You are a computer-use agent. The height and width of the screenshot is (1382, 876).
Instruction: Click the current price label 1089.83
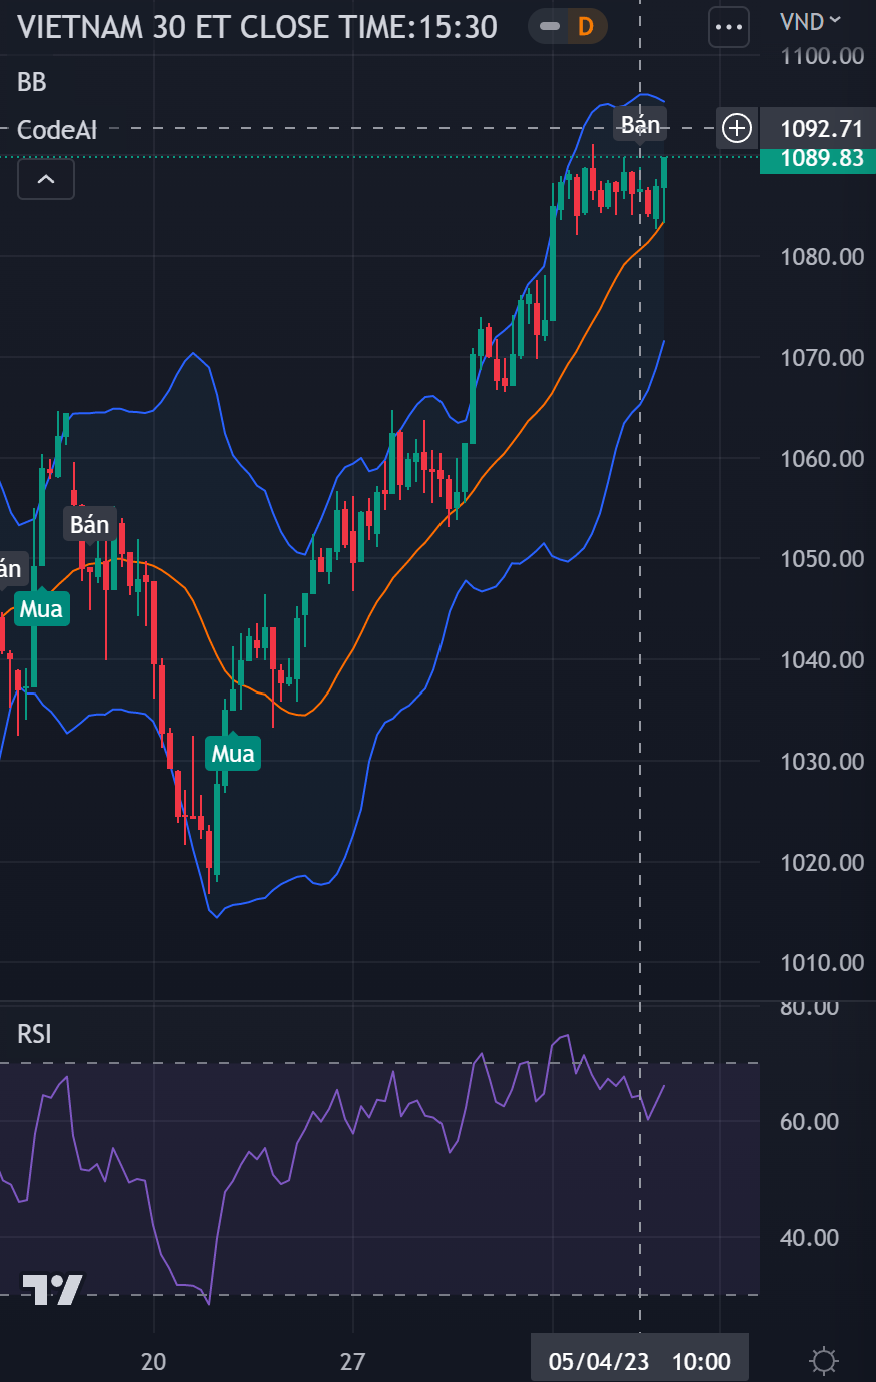tap(818, 158)
